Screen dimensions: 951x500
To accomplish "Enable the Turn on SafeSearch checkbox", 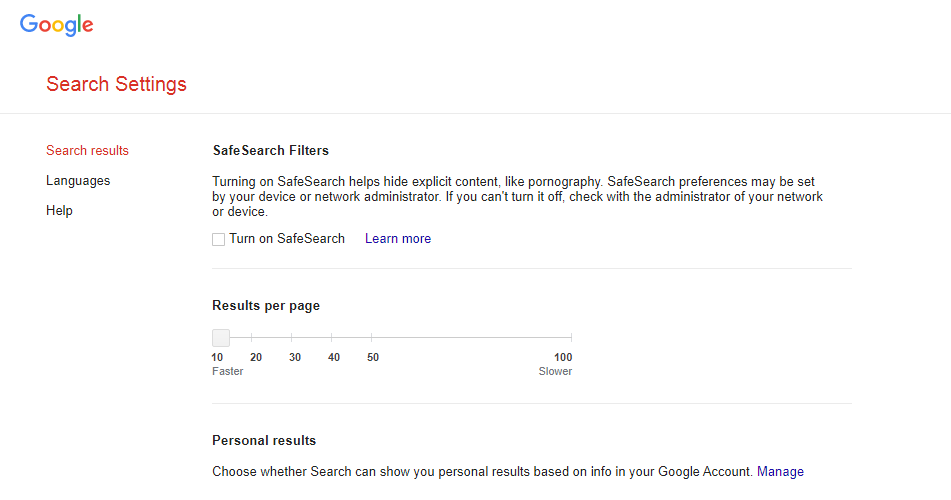I will point(218,239).
